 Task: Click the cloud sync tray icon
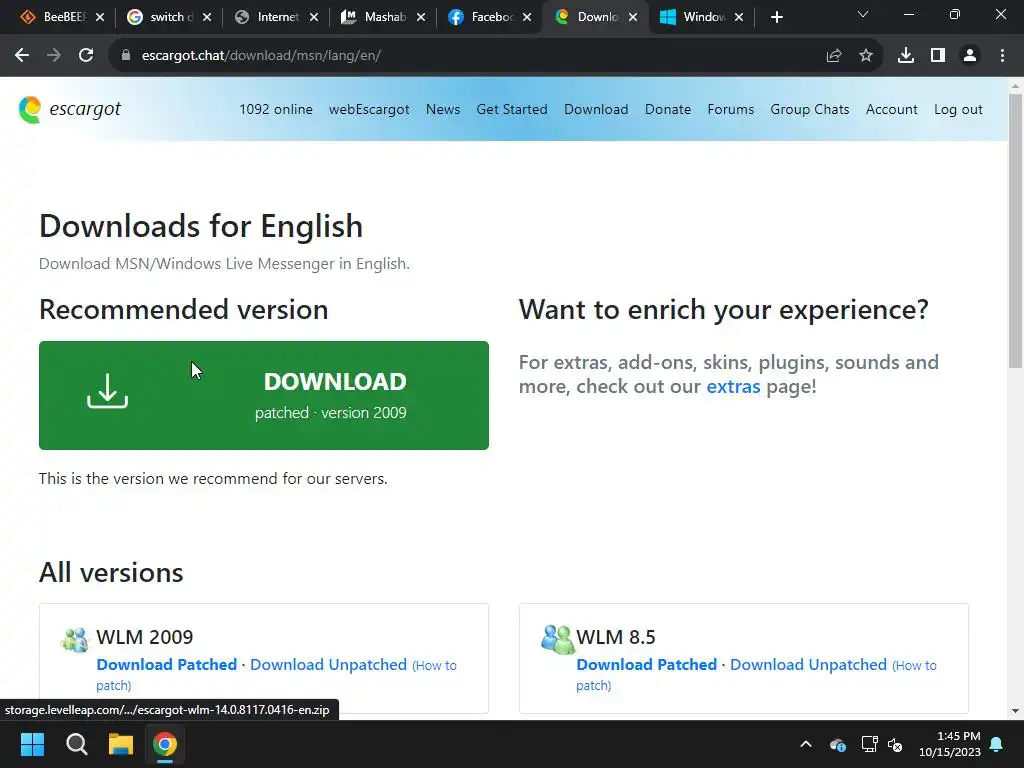coord(838,744)
